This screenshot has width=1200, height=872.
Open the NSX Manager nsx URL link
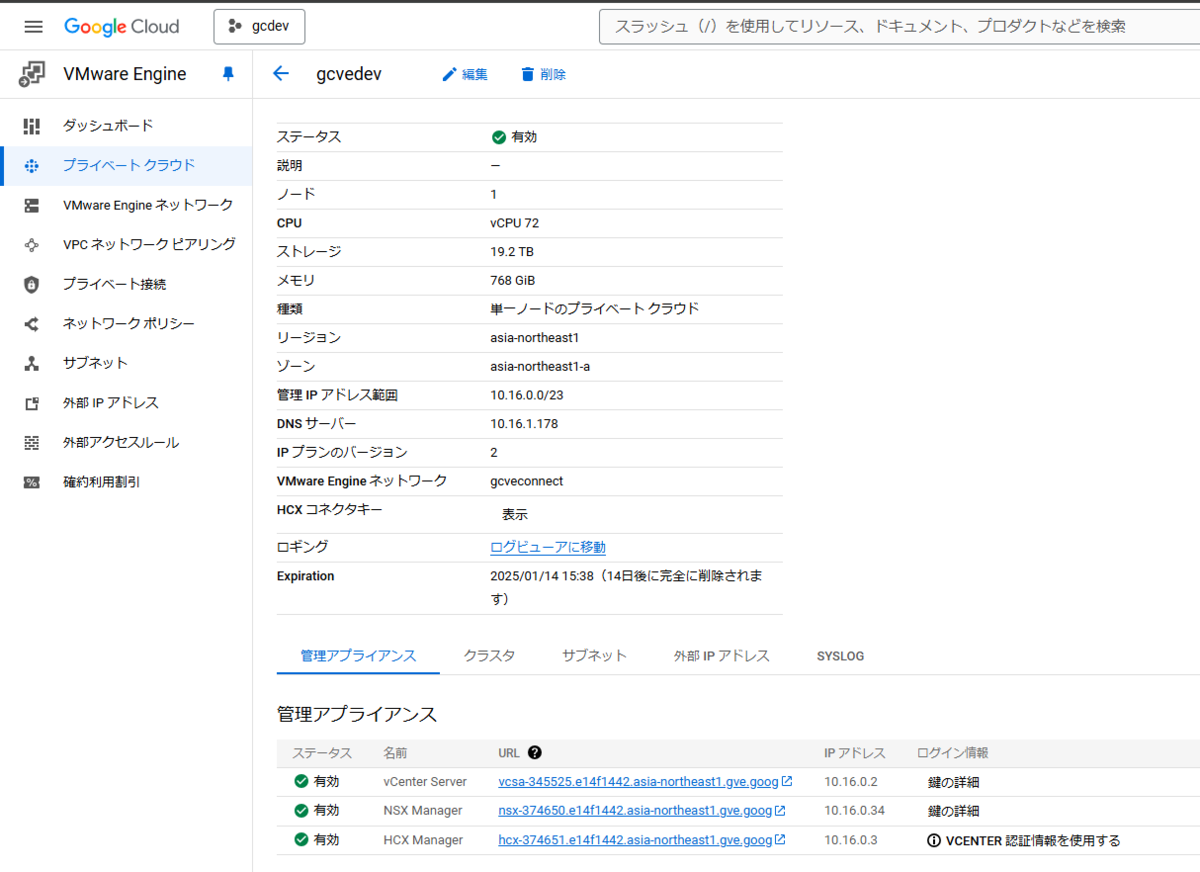coord(635,811)
